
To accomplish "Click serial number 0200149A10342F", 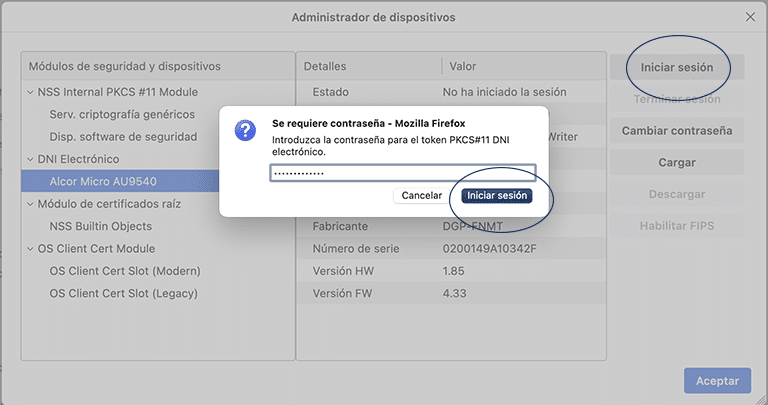I will (x=489, y=249).
